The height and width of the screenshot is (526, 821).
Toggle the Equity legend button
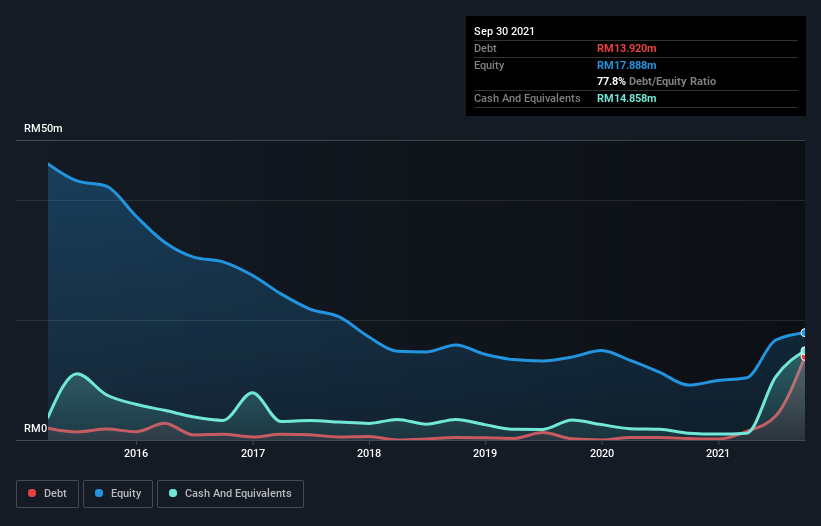(x=118, y=494)
